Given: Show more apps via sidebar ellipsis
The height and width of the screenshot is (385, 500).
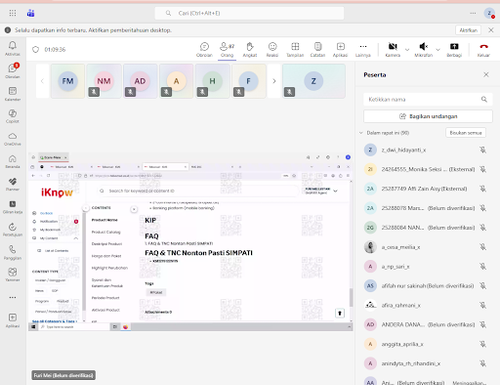Looking at the screenshot, I should click(12, 297).
